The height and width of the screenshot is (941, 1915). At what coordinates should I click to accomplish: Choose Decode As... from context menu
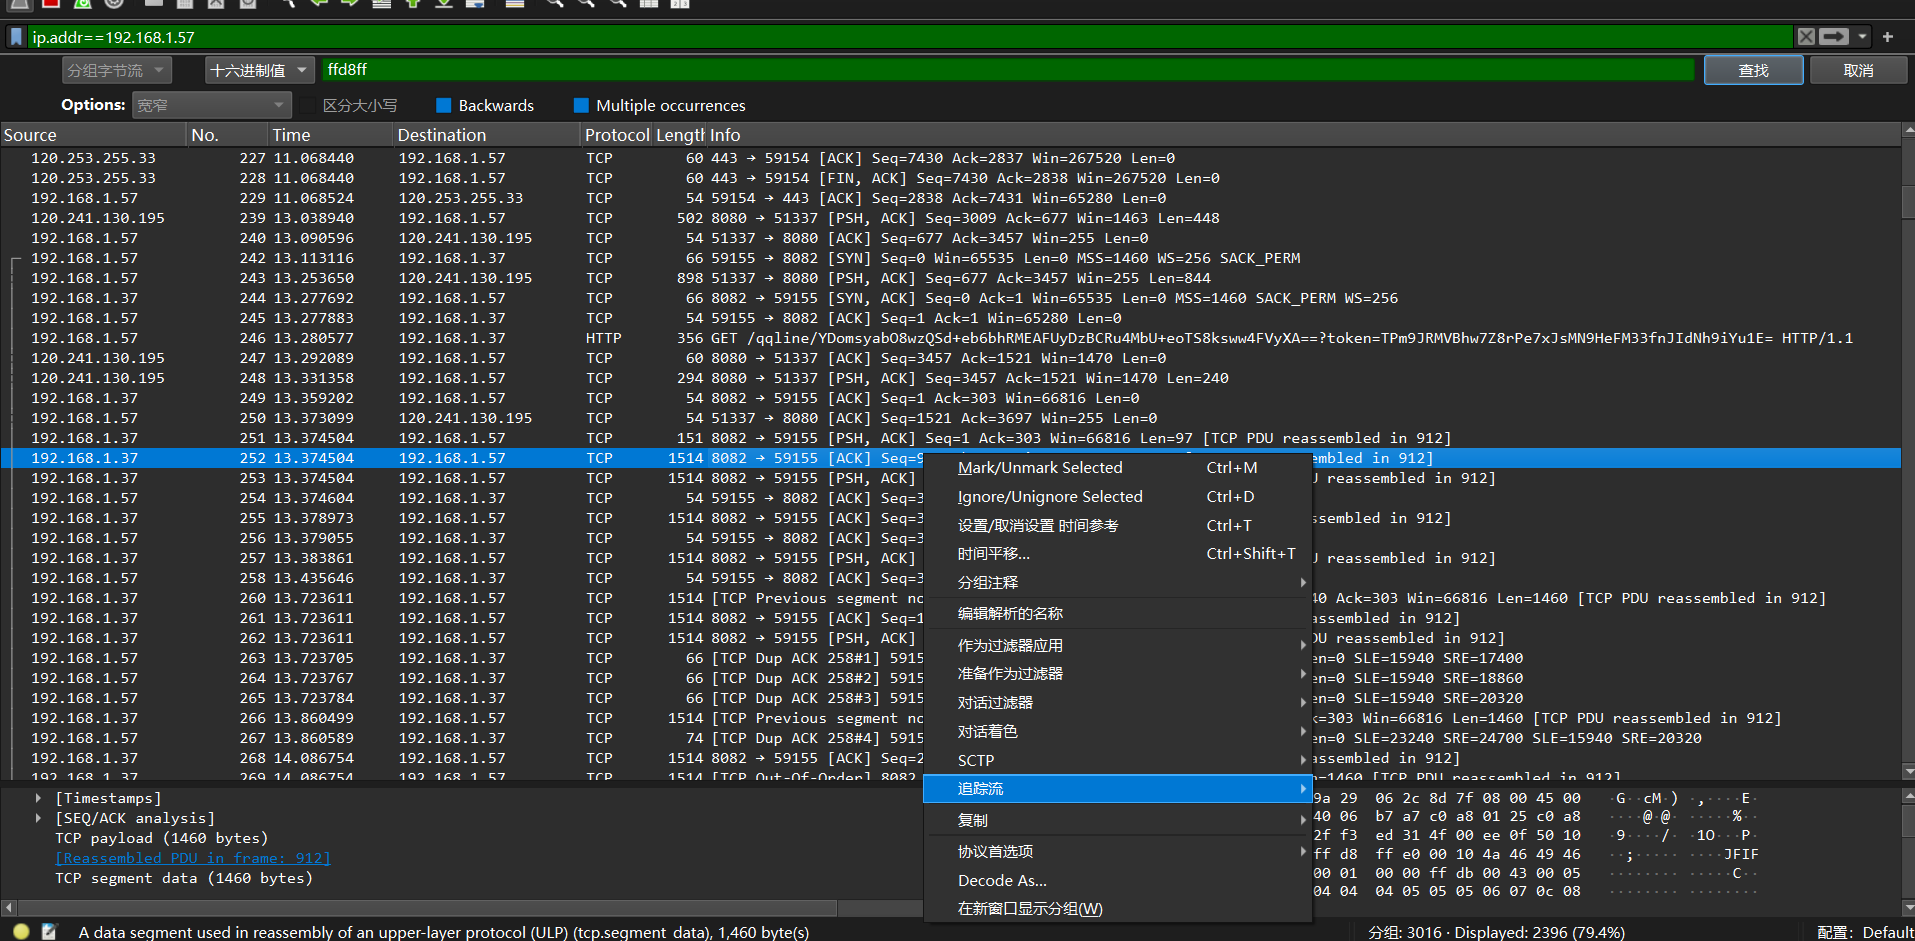click(1002, 880)
